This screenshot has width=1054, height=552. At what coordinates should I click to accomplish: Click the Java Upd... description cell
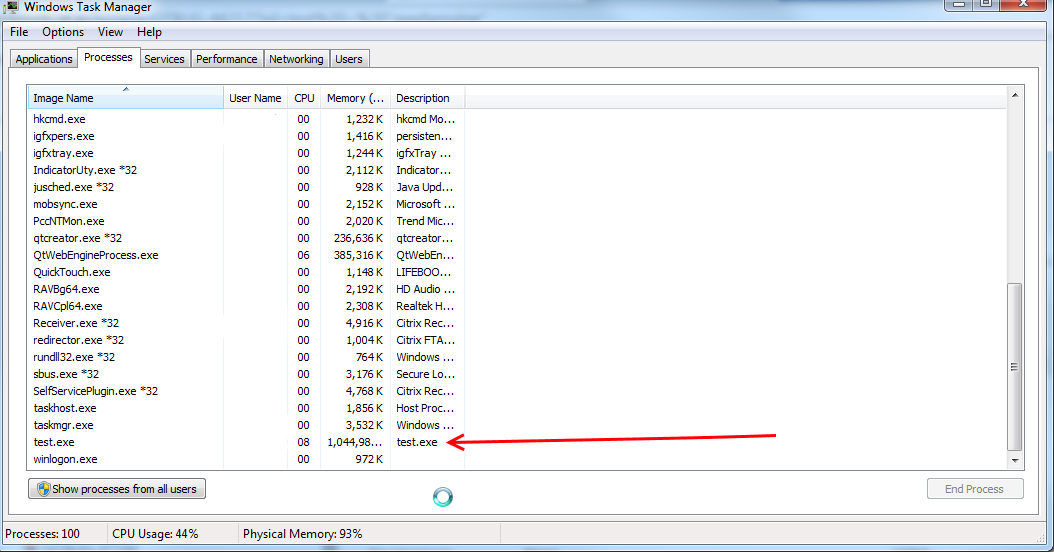click(425, 187)
